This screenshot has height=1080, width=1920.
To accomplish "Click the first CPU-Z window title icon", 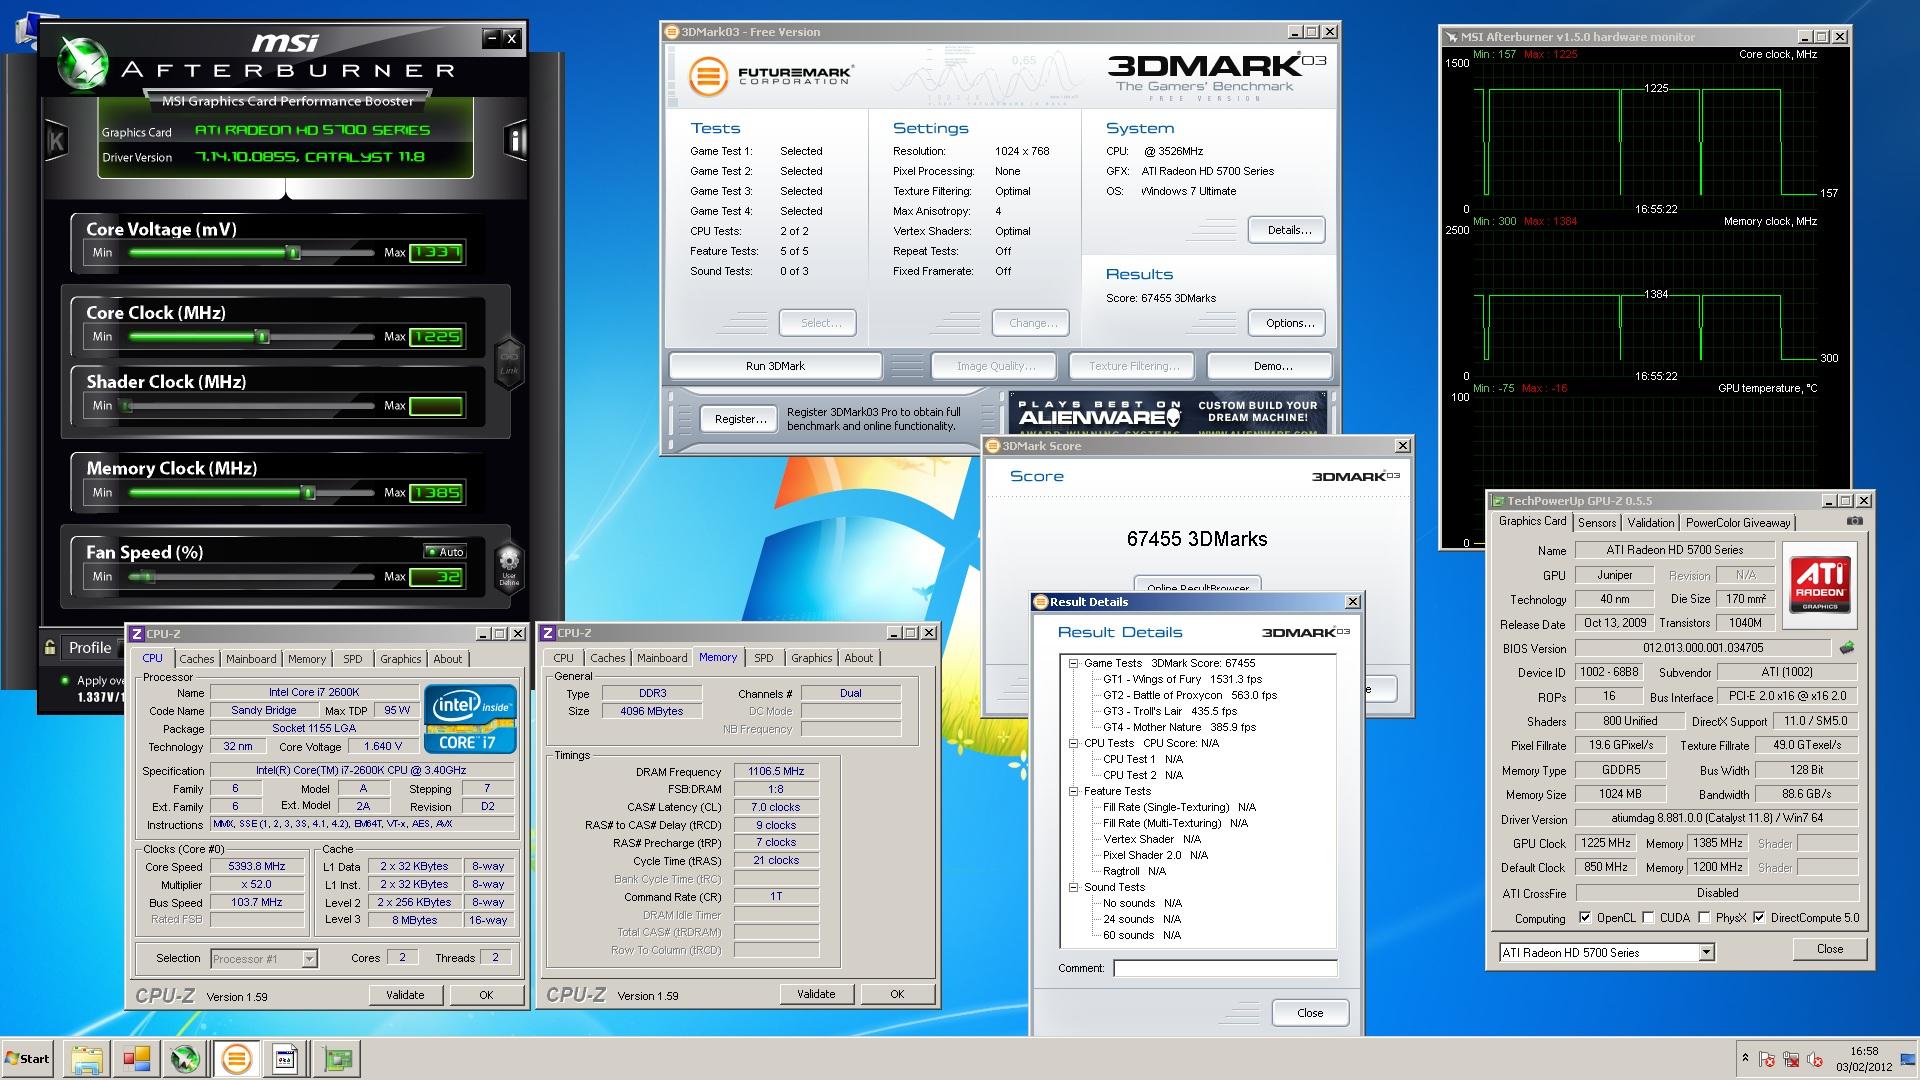I will point(137,634).
